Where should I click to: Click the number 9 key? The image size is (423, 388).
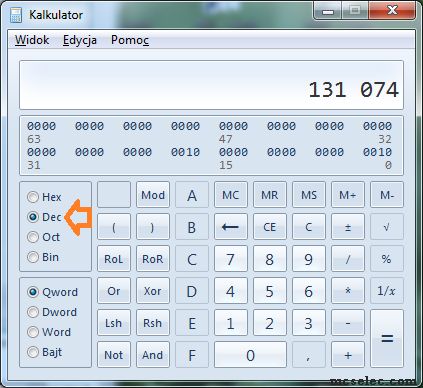(309, 259)
